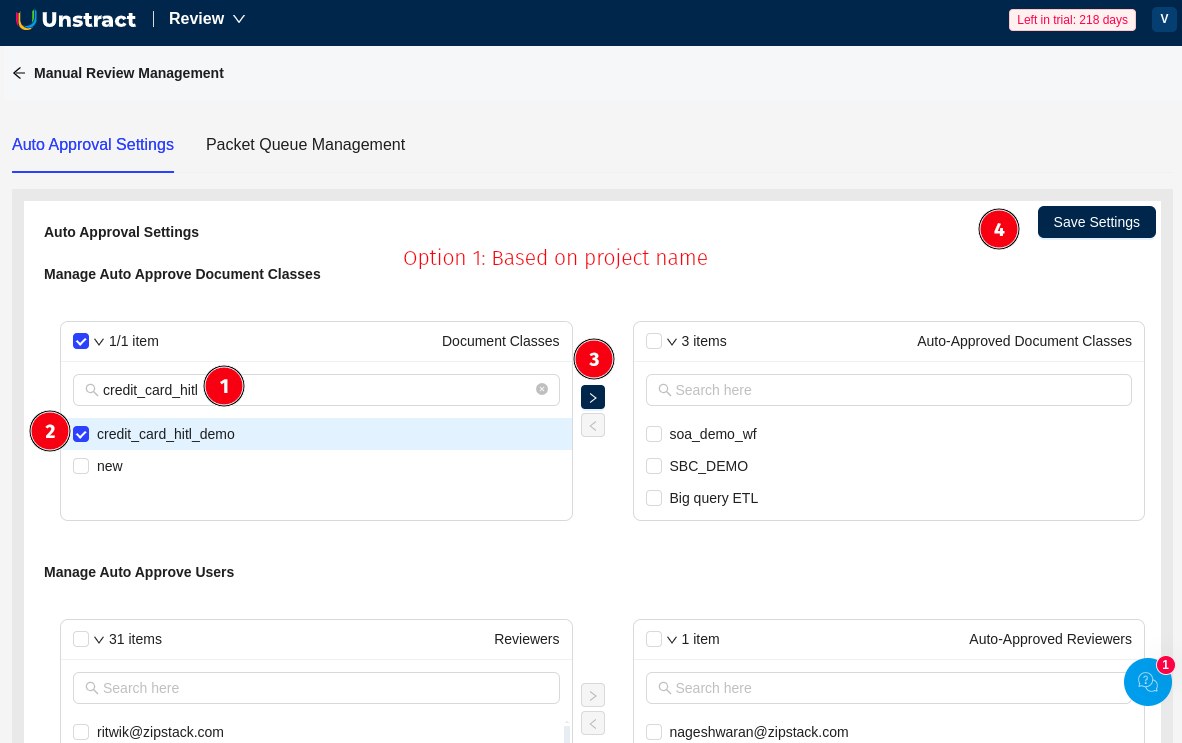Click the Unstract logo icon
Screen dimensions: 1182x743
pos(26,19)
